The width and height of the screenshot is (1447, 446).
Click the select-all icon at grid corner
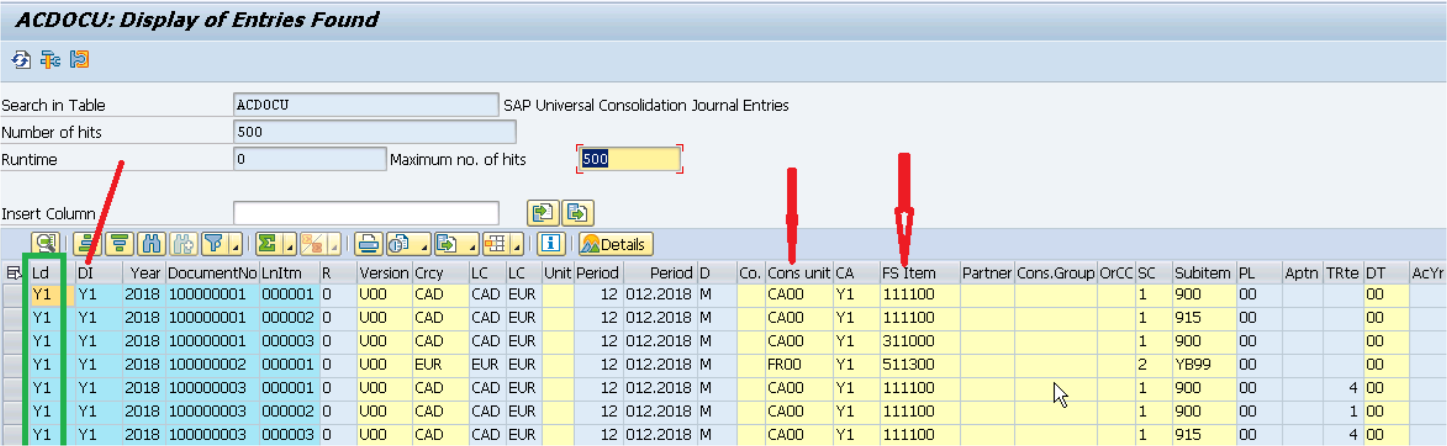13,273
